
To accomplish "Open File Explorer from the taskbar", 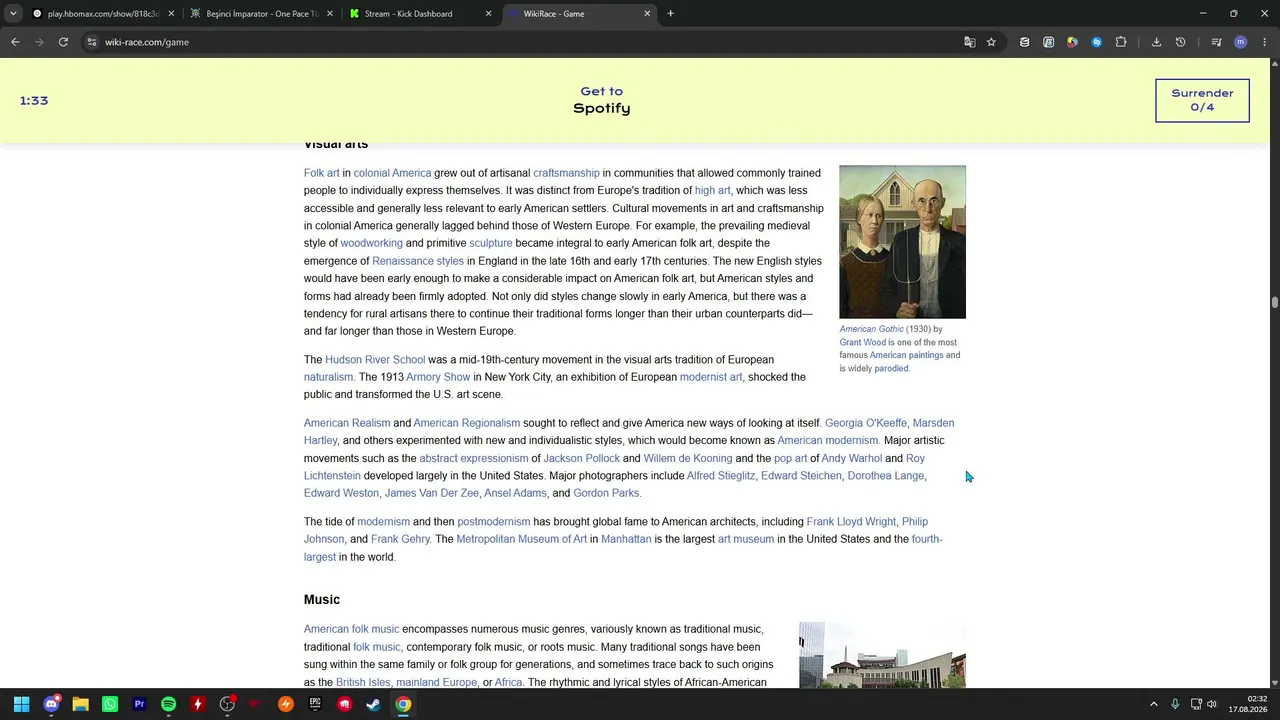I will pyautogui.click(x=80, y=704).
